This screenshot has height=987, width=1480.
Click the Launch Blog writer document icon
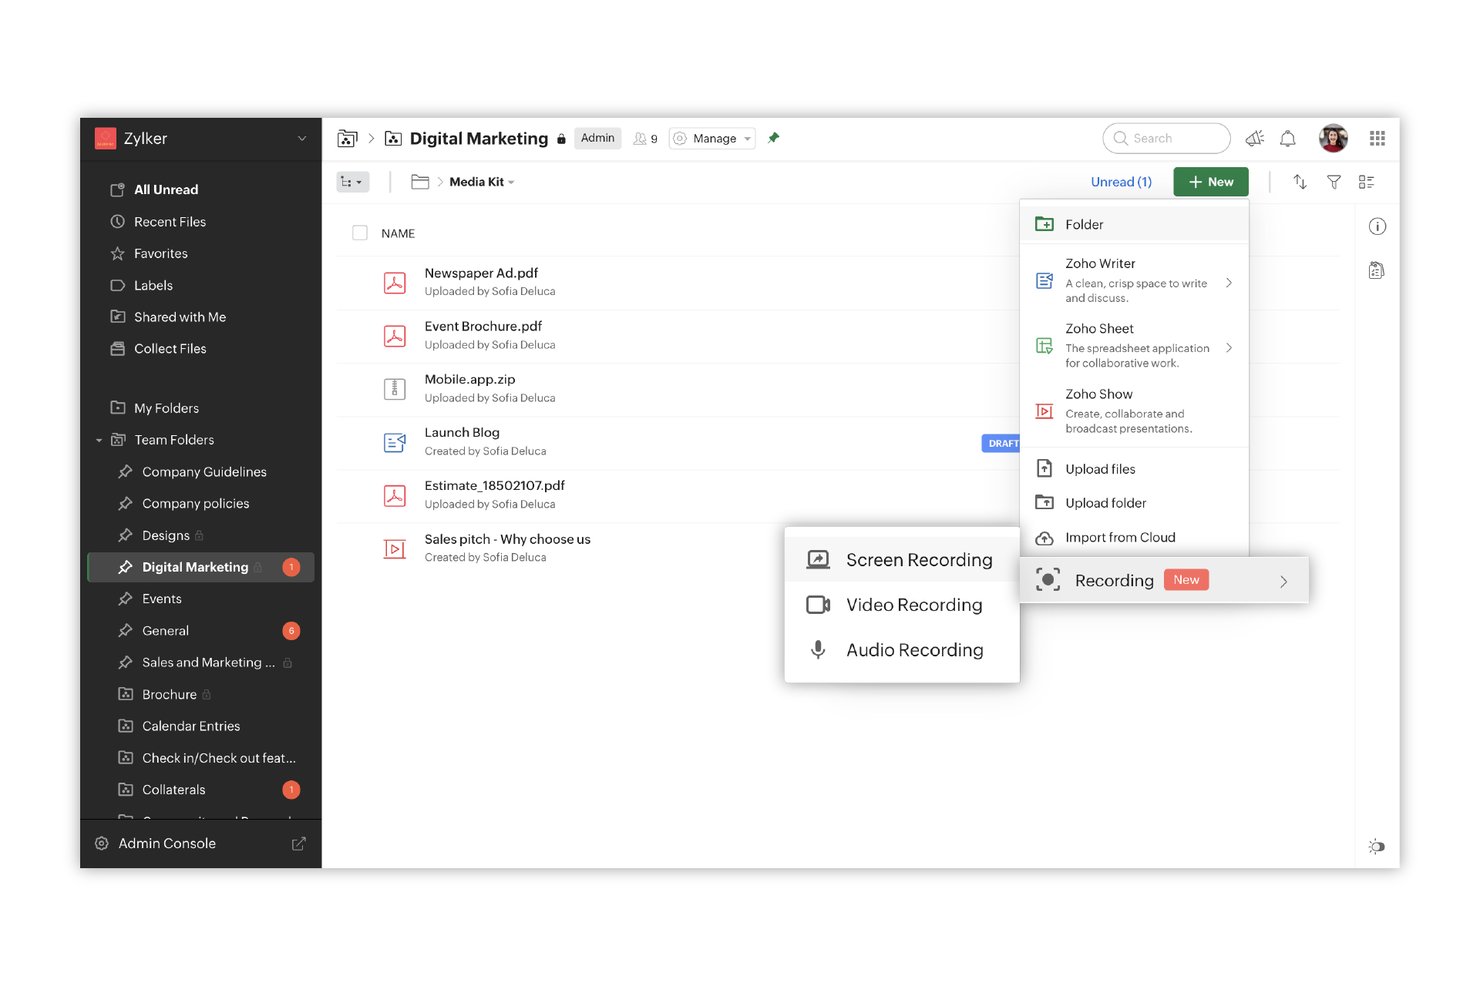click(x=395, y=442)
